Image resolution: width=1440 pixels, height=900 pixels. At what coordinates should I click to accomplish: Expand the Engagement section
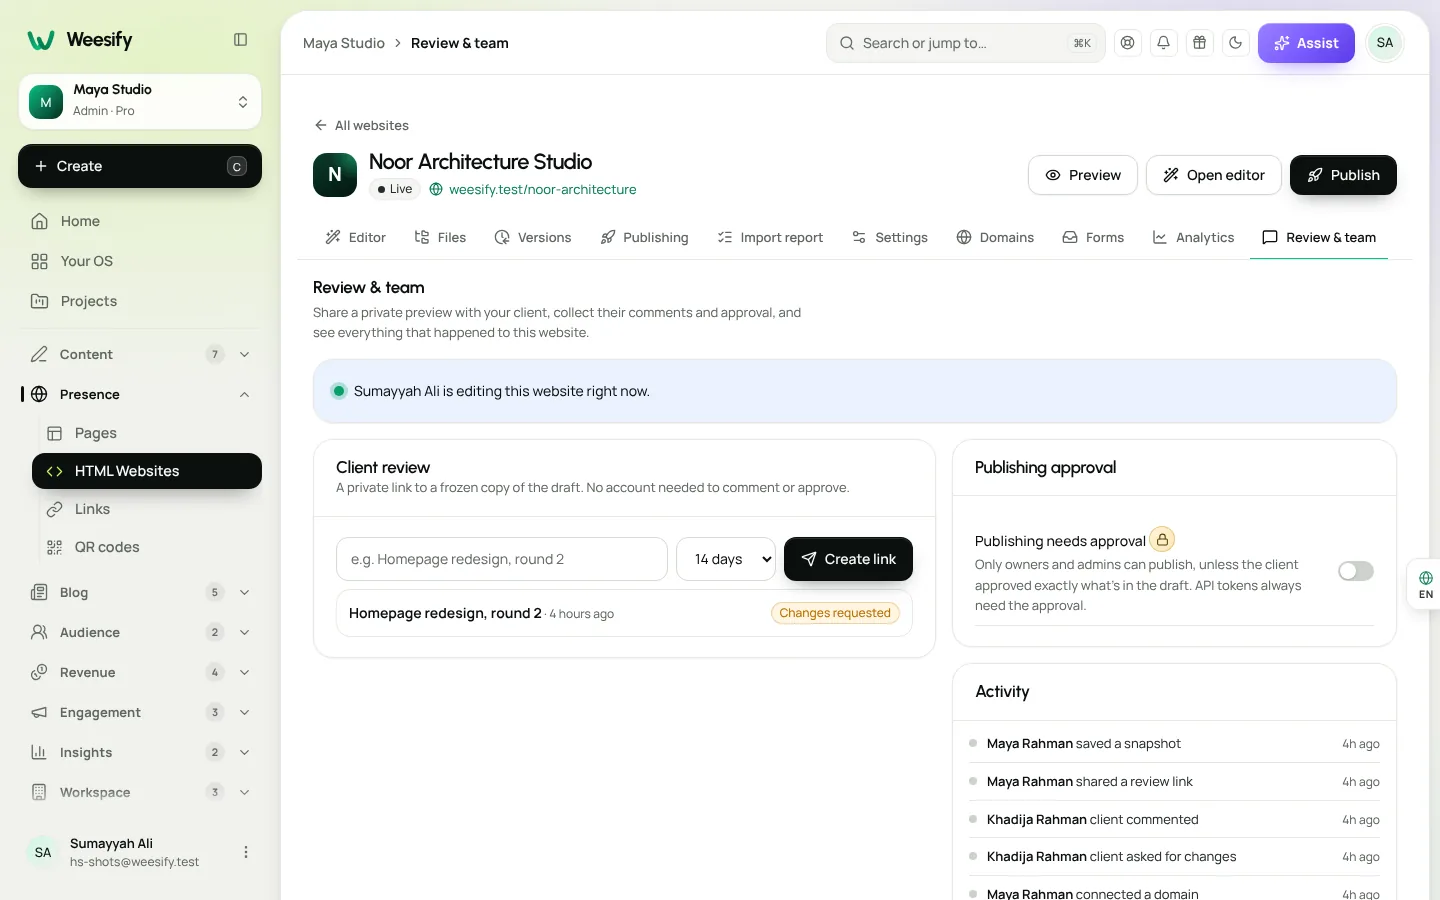point(140,712)
